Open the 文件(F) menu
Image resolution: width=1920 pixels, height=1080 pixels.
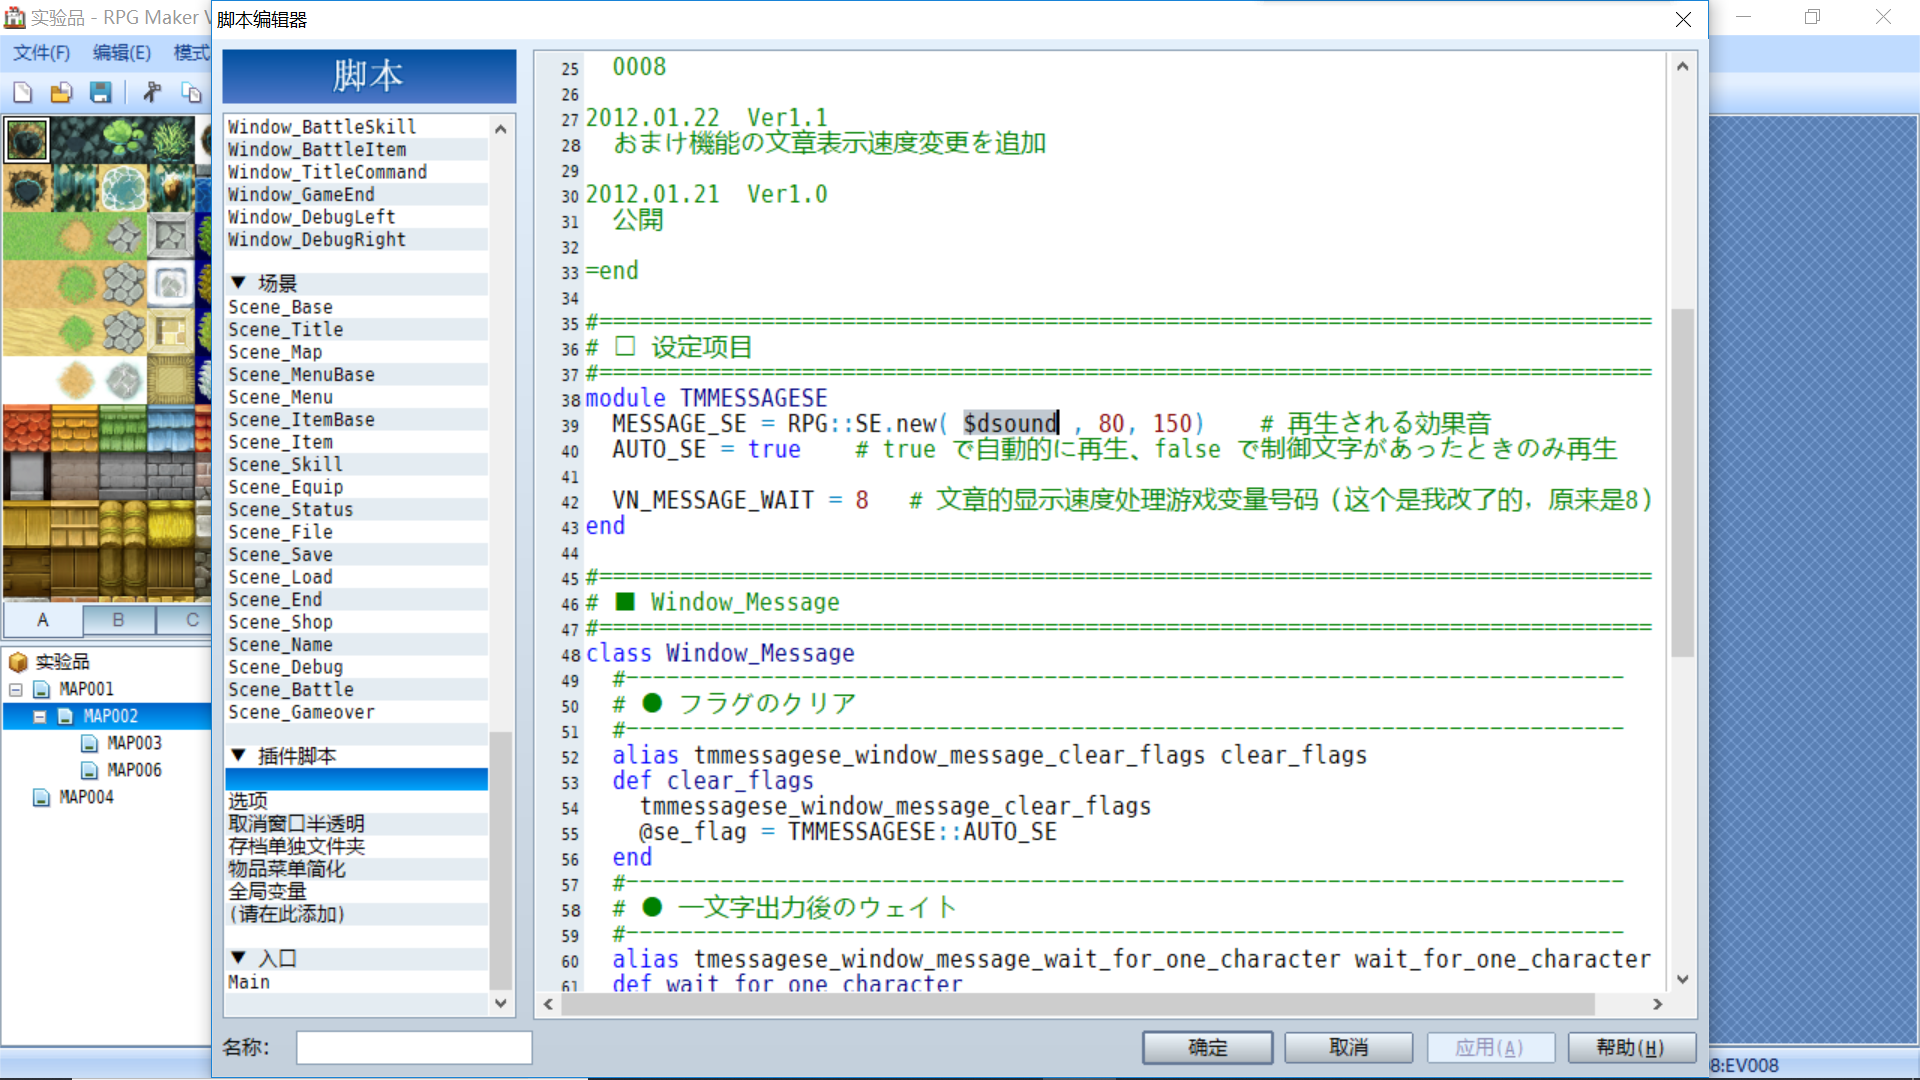pyautogui.click(x=41, y=53)
